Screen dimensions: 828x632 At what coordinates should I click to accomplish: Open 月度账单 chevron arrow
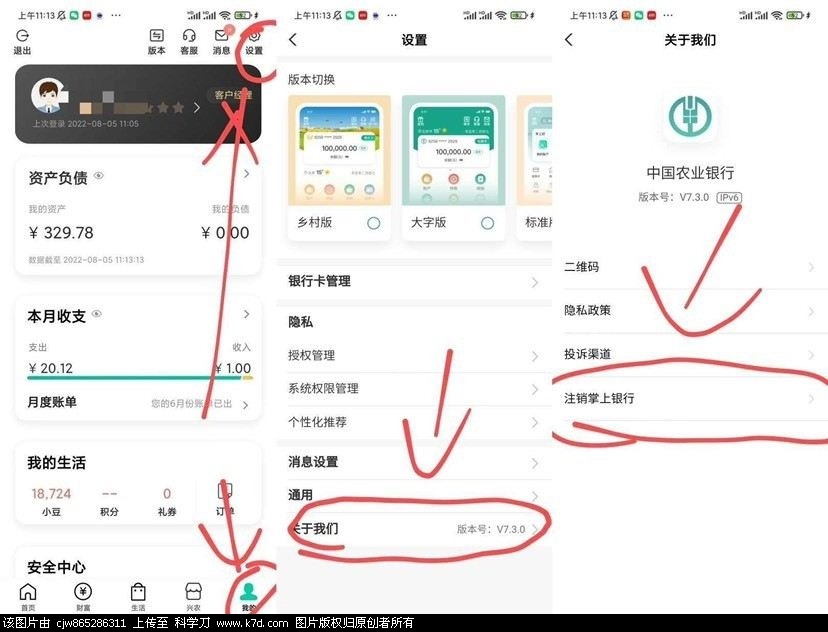click(x=246, y=405)
